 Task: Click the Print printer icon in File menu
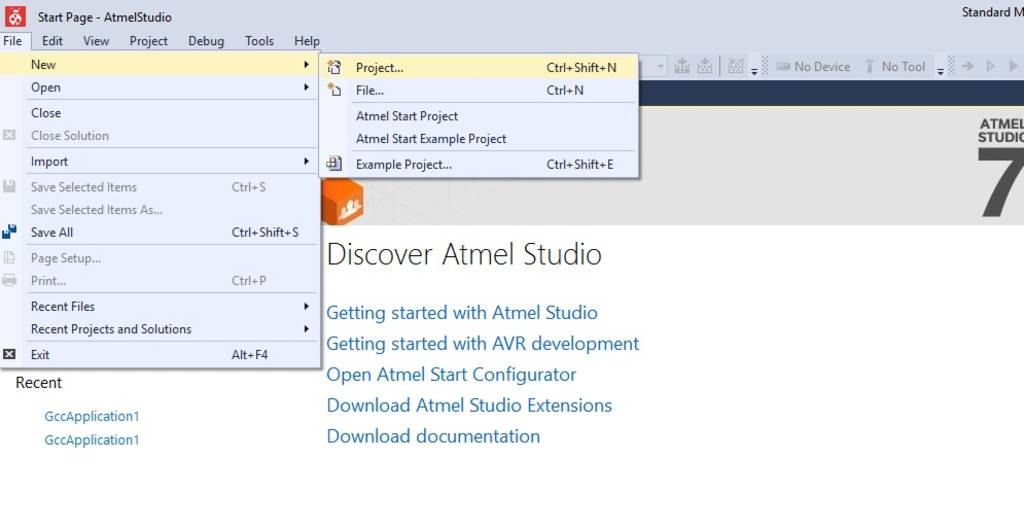9,281
